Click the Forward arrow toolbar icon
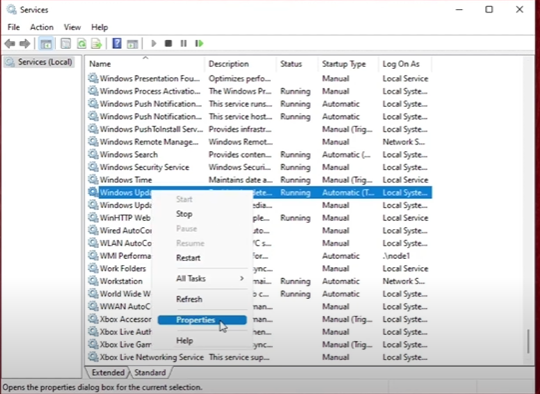540x394 pixels. [25, 44]
